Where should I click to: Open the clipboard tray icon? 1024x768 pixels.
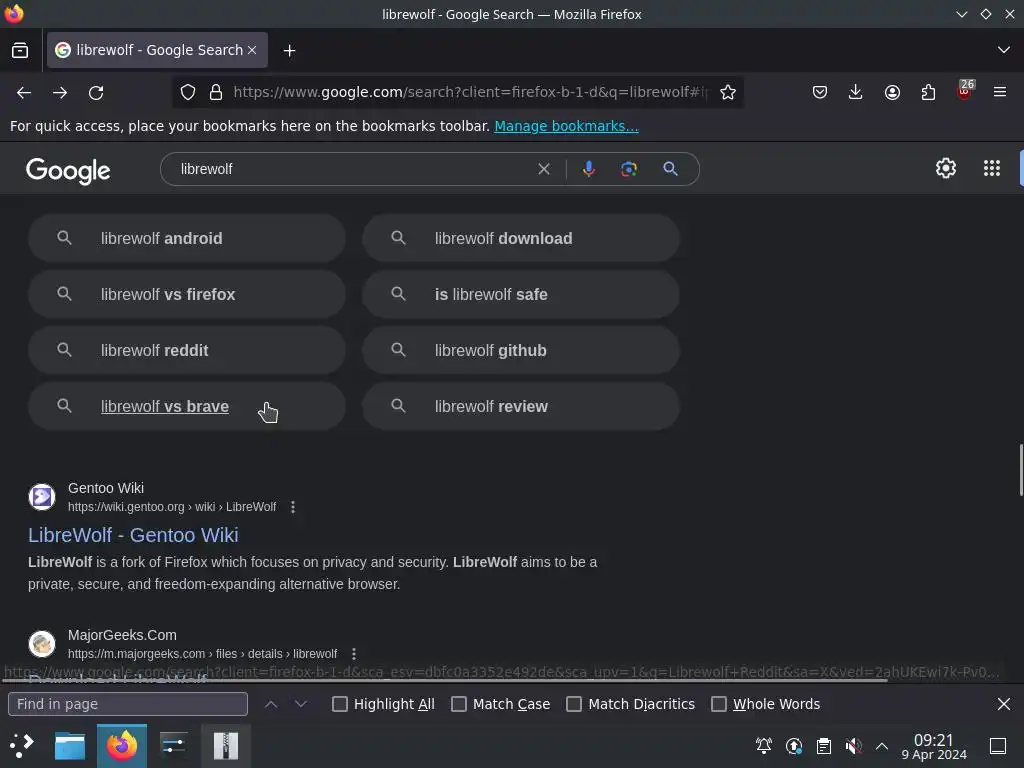pyautogui.click(x=824, y=746)
